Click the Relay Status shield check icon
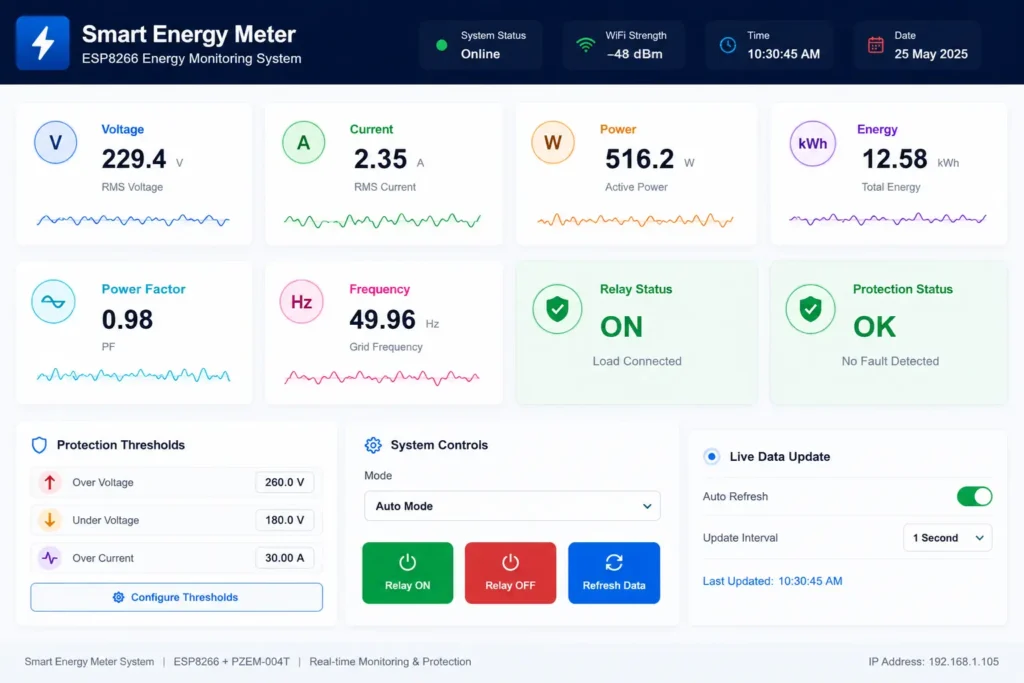 click(557, 309)
